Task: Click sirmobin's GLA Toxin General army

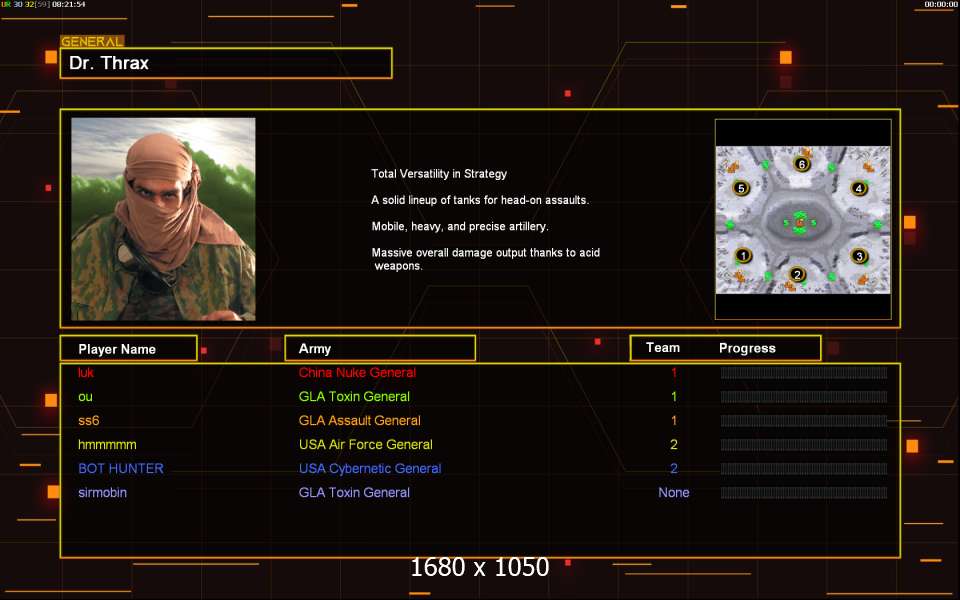Action: [x=354, y=493]
